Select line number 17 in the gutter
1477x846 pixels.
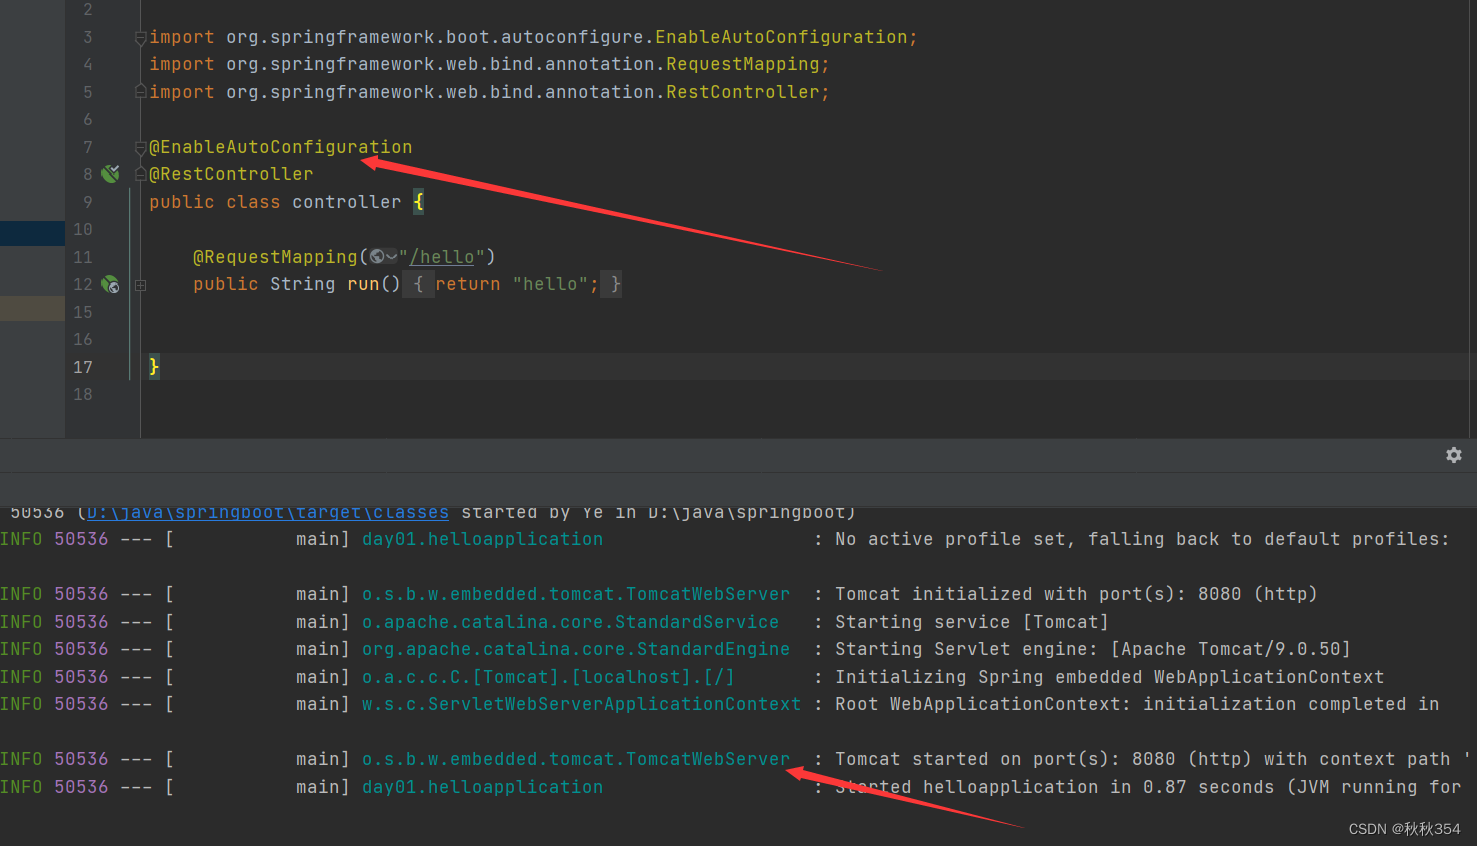(x=83, y=367)
